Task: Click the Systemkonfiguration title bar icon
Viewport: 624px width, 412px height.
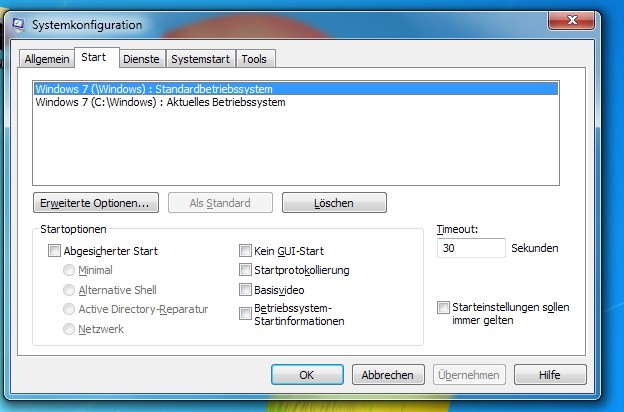Action: click(x=18, y=25)
